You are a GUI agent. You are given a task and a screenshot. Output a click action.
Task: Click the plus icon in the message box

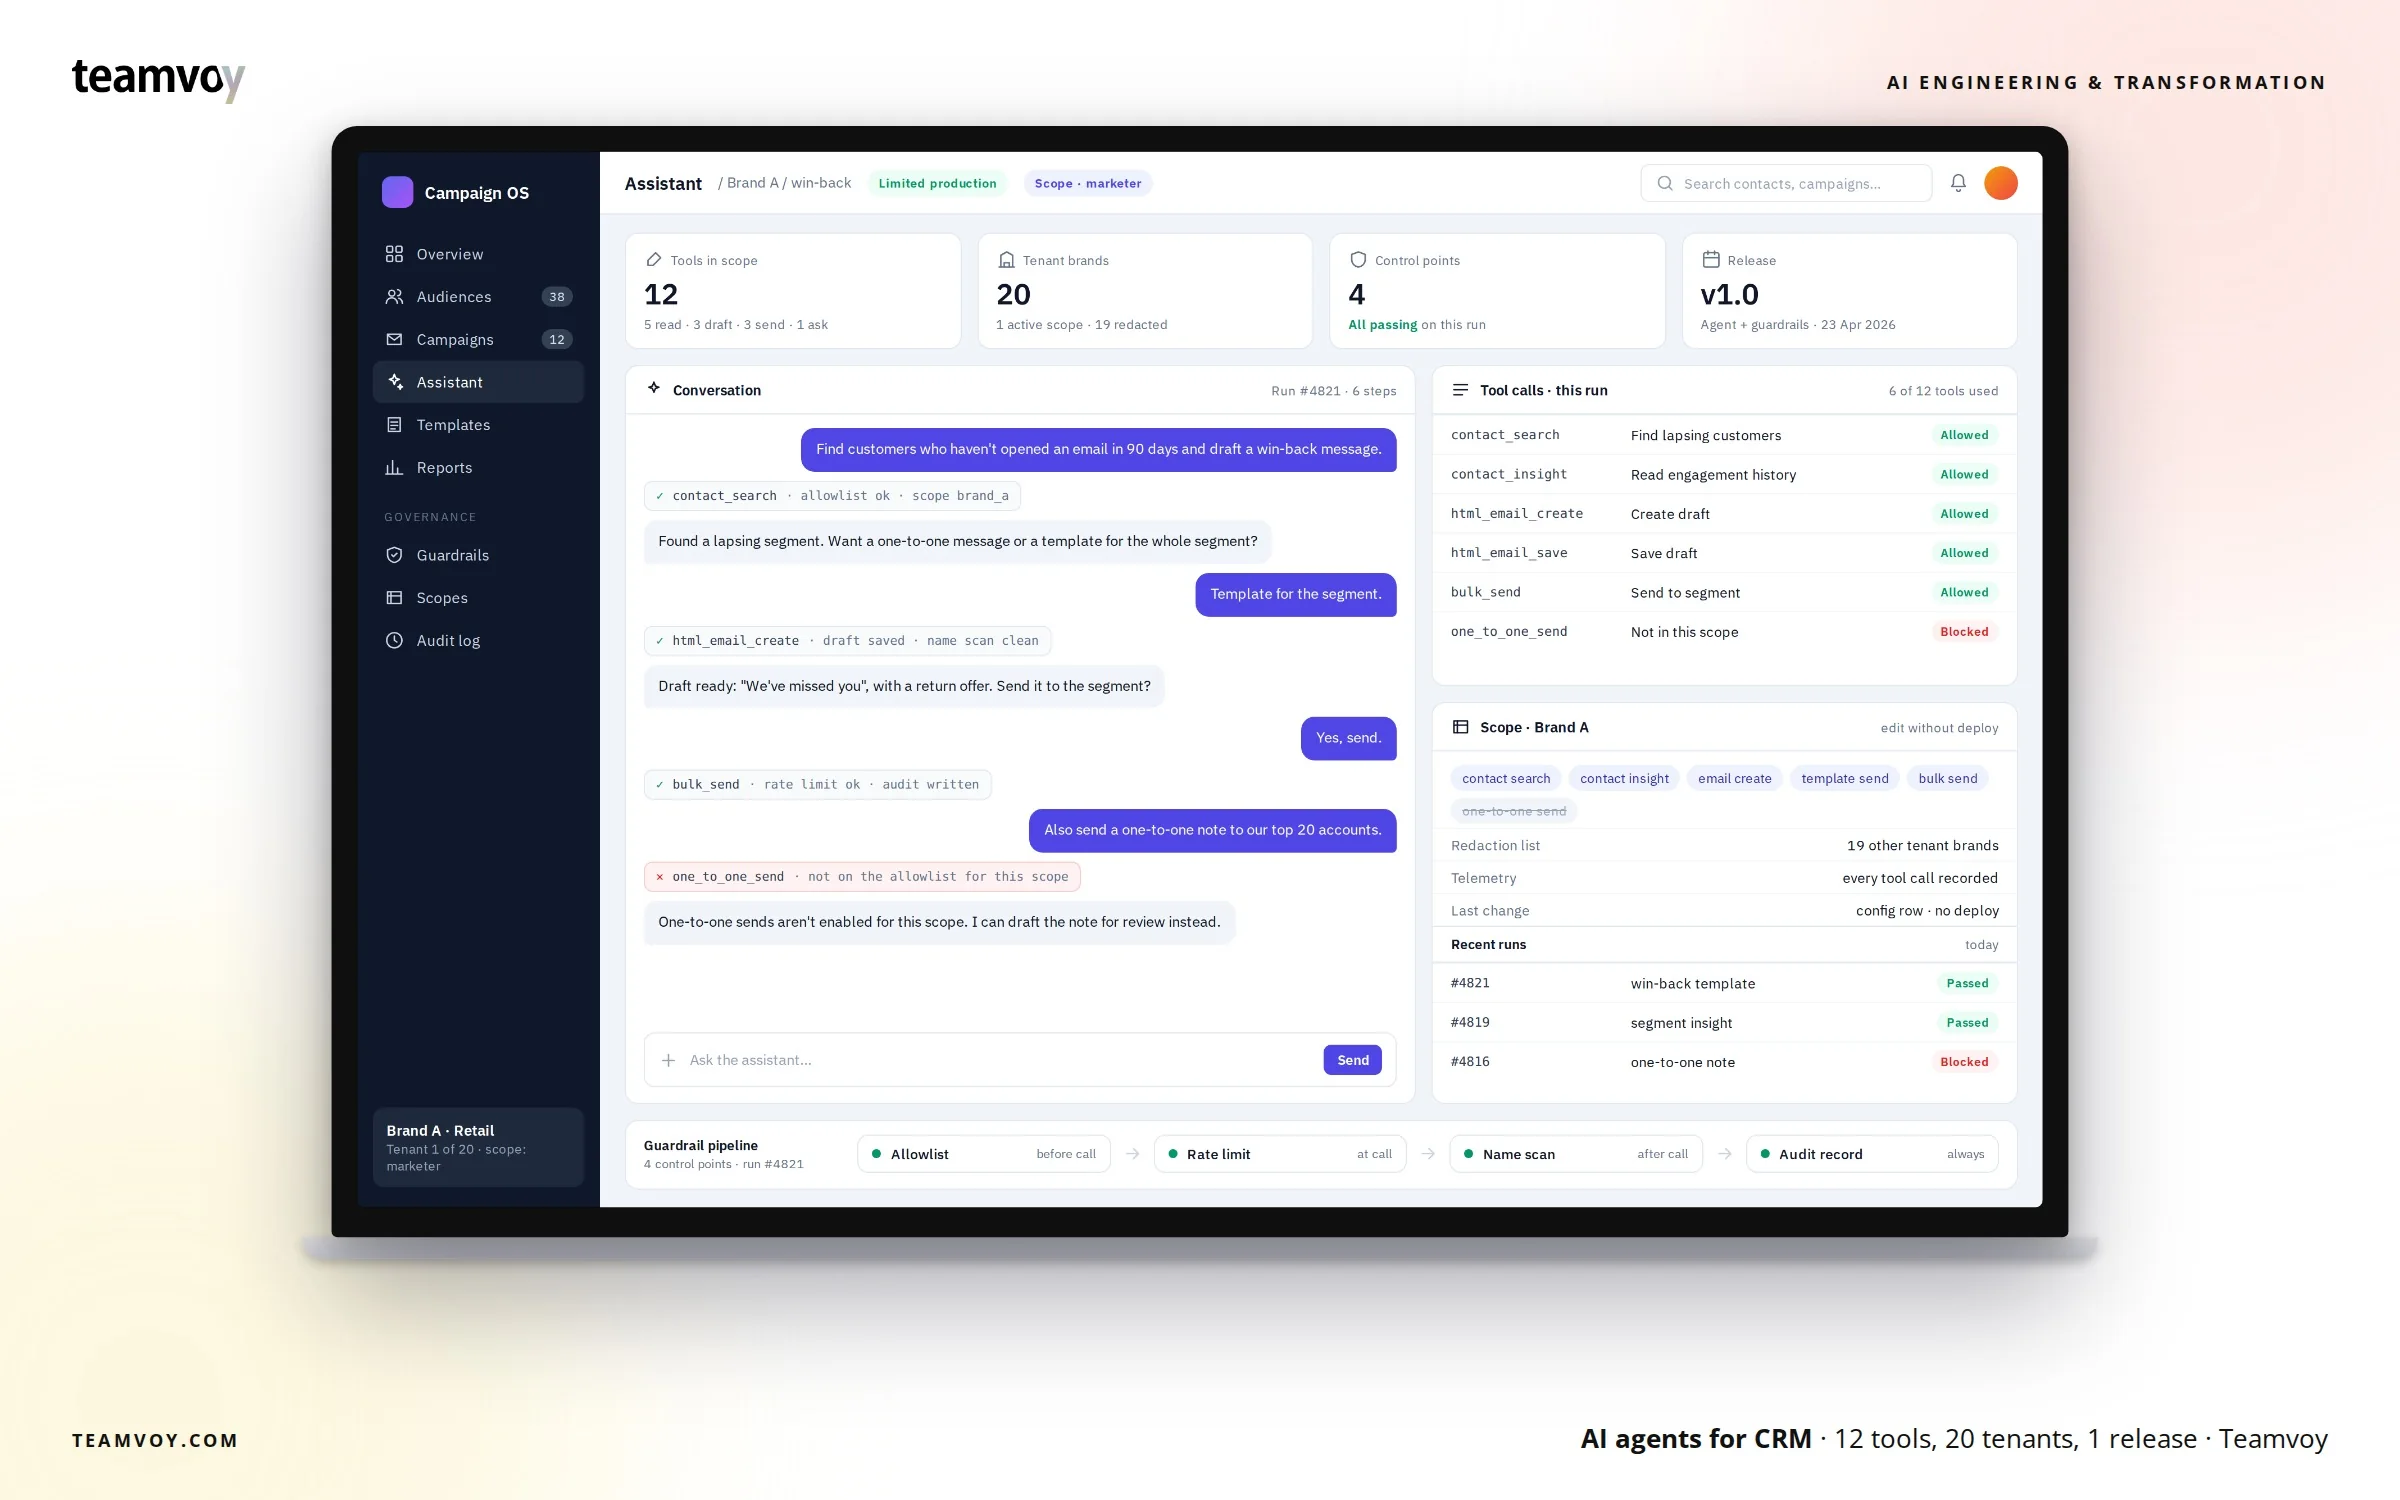click(668, 1060)
